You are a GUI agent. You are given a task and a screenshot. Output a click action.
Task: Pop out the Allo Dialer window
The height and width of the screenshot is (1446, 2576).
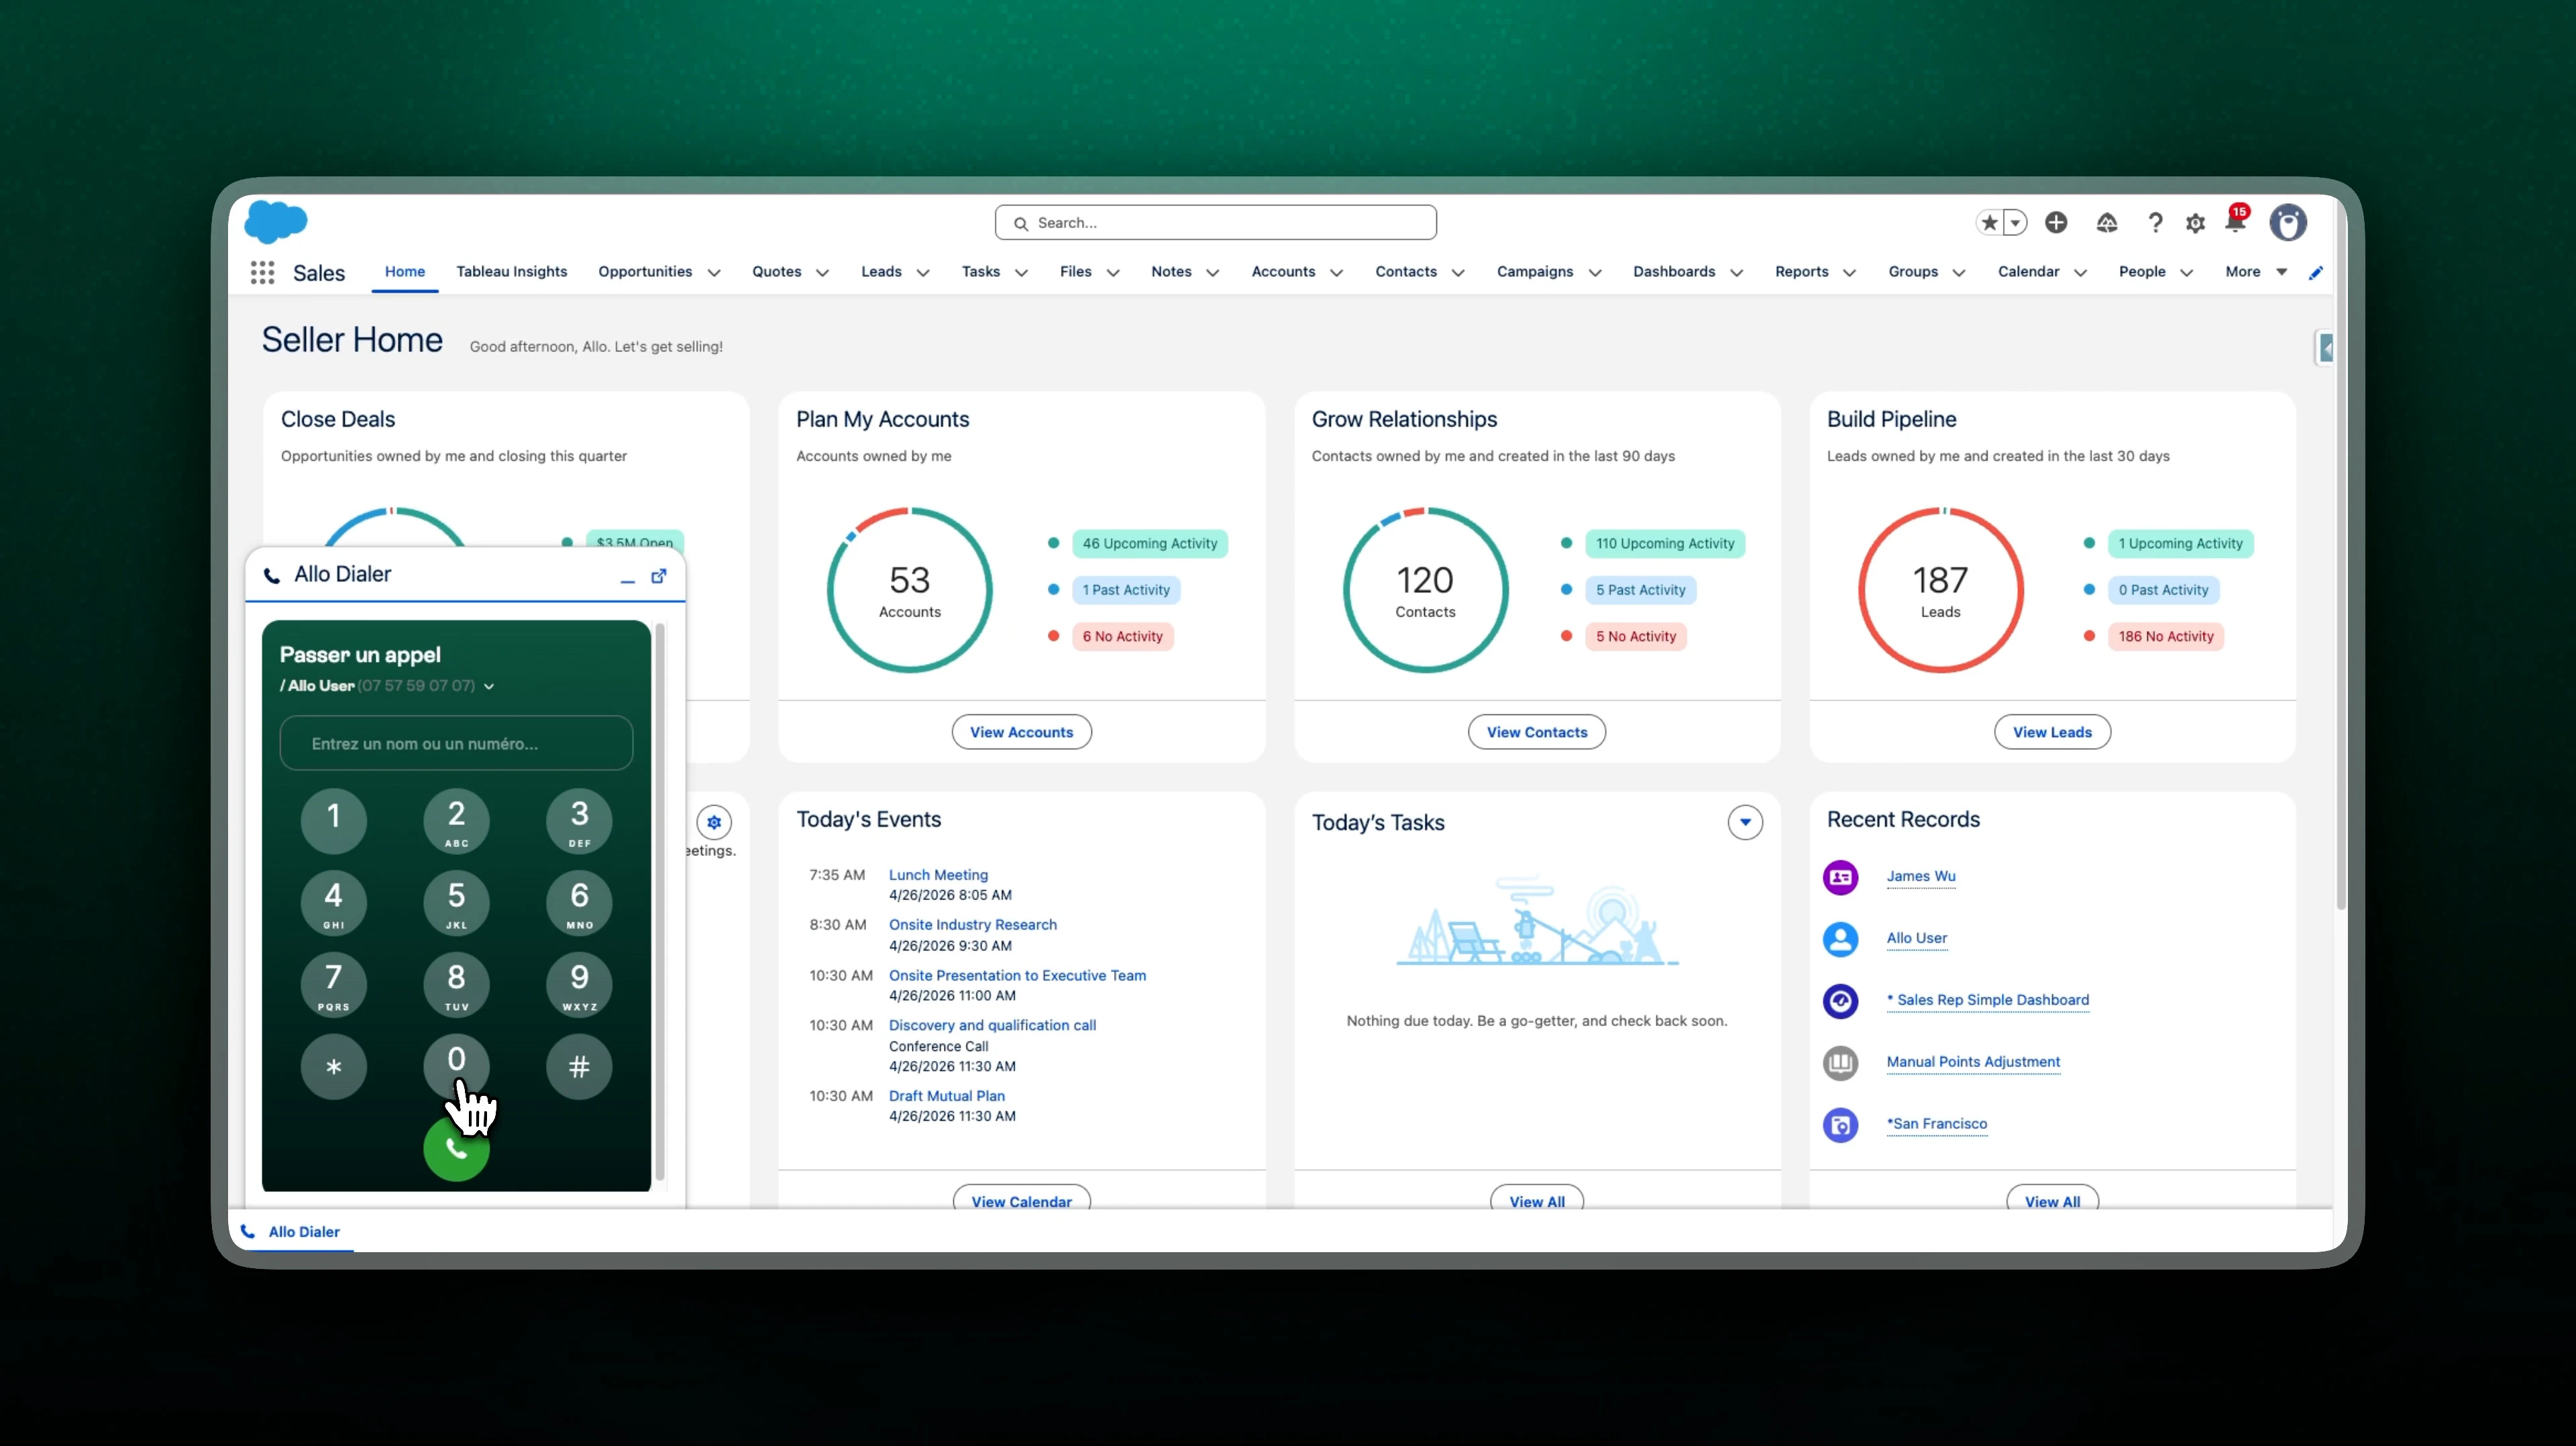[659, 576]
